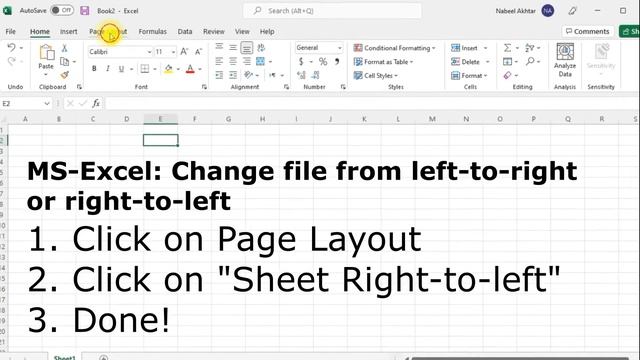Viewport: 640px width, 360px height.
Task: Center text horizontally icon
Action: tap(233, 61)
